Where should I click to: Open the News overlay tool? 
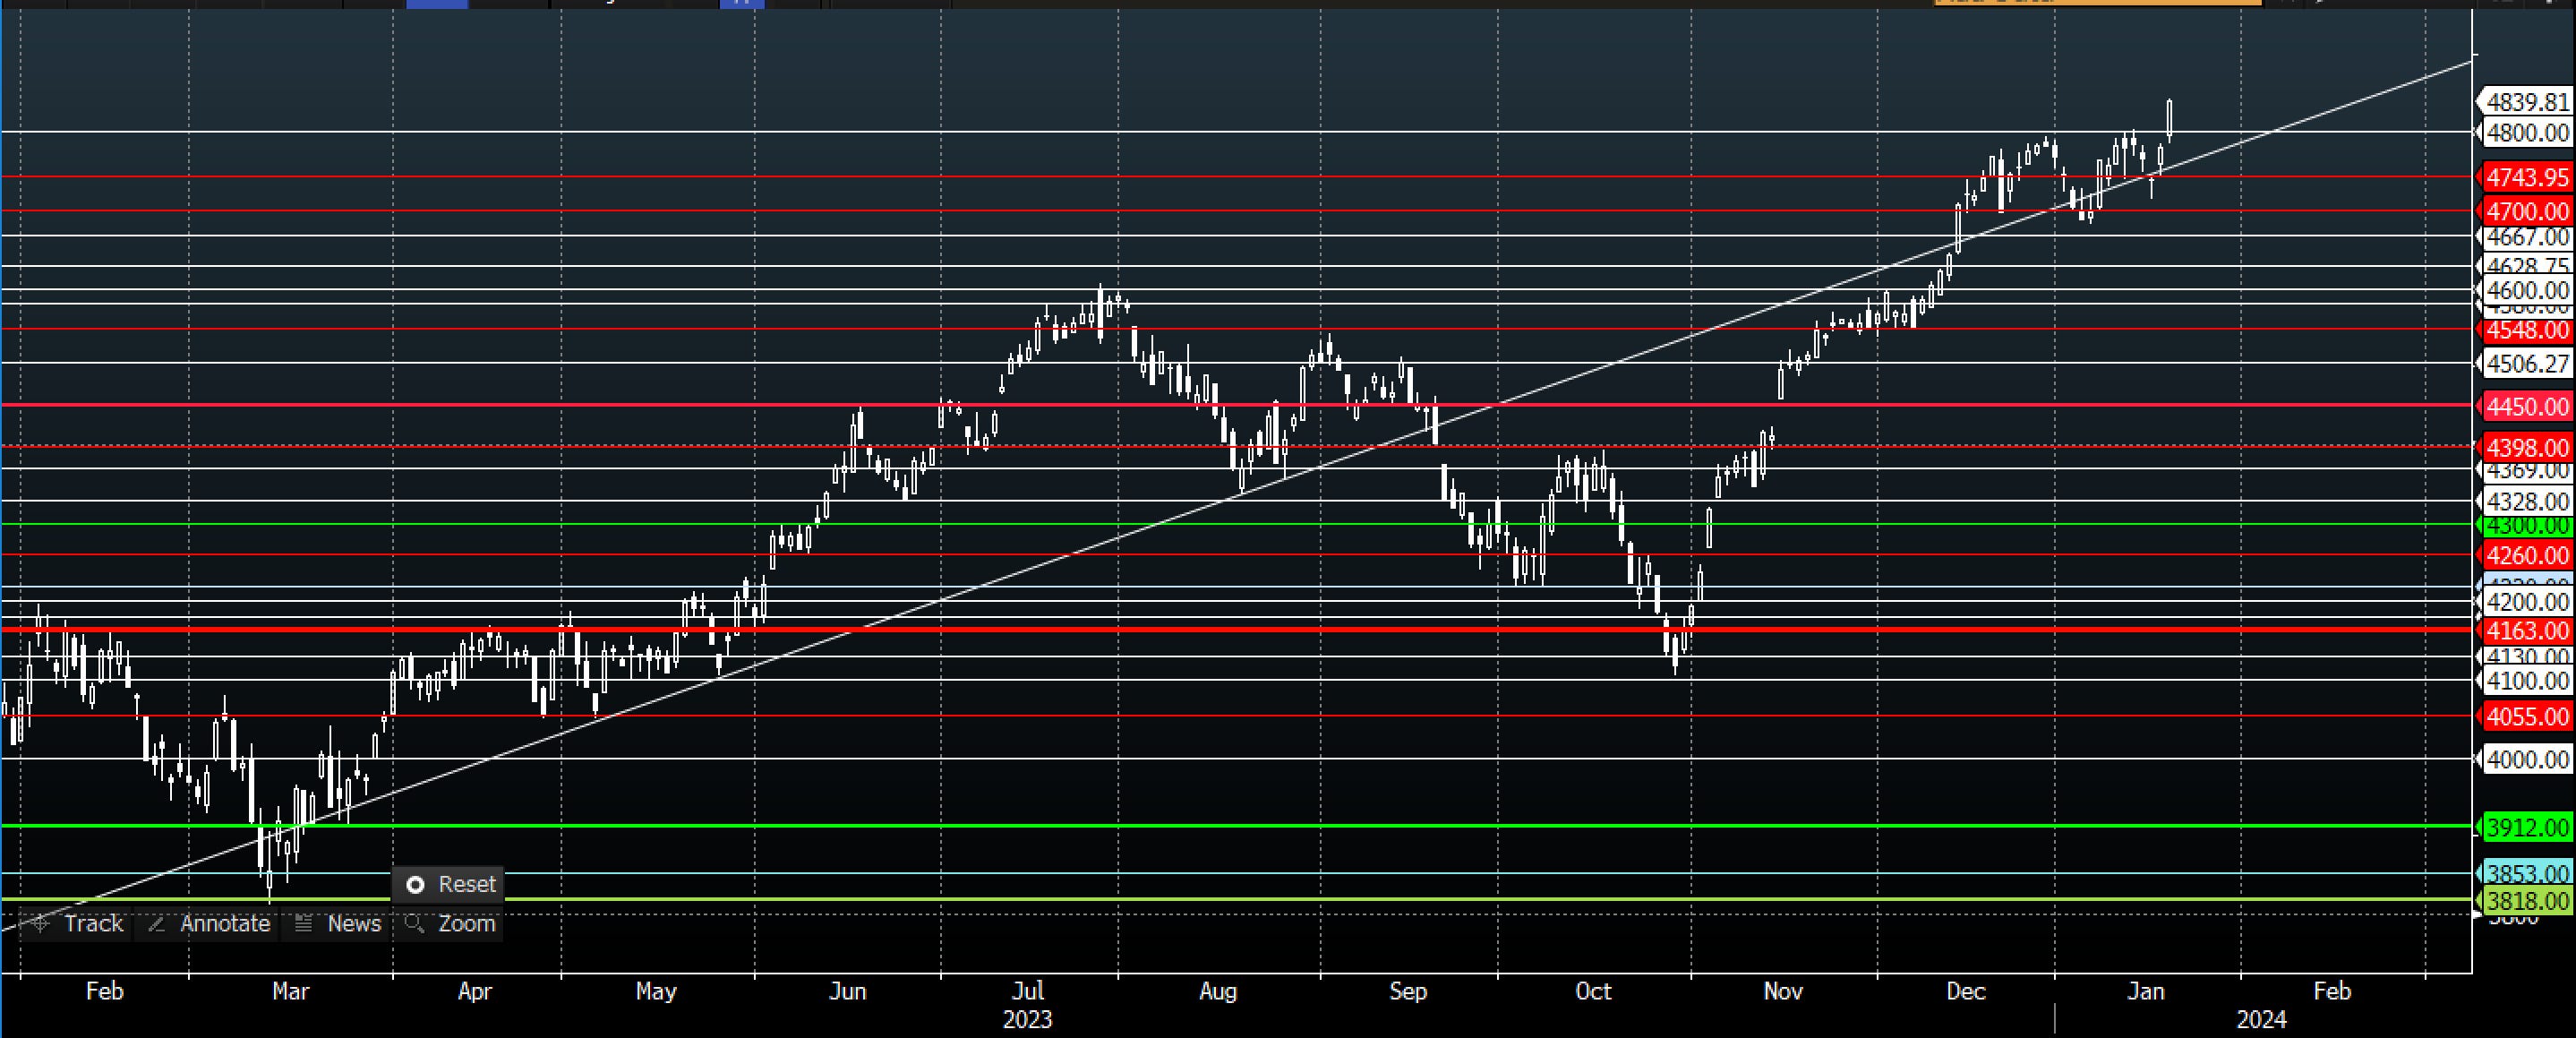(x=338, y=923)
